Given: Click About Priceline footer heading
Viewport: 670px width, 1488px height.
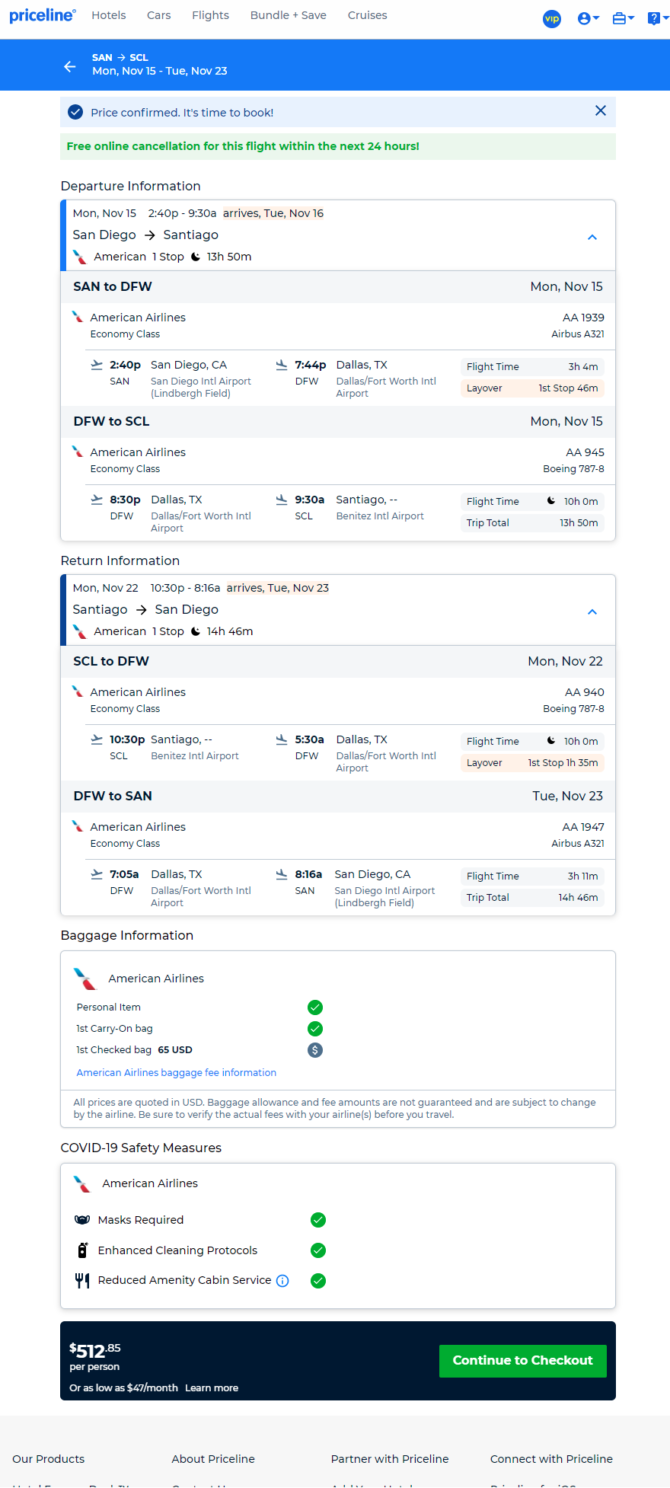Looking at the screenshot, I should point(213,1459).
